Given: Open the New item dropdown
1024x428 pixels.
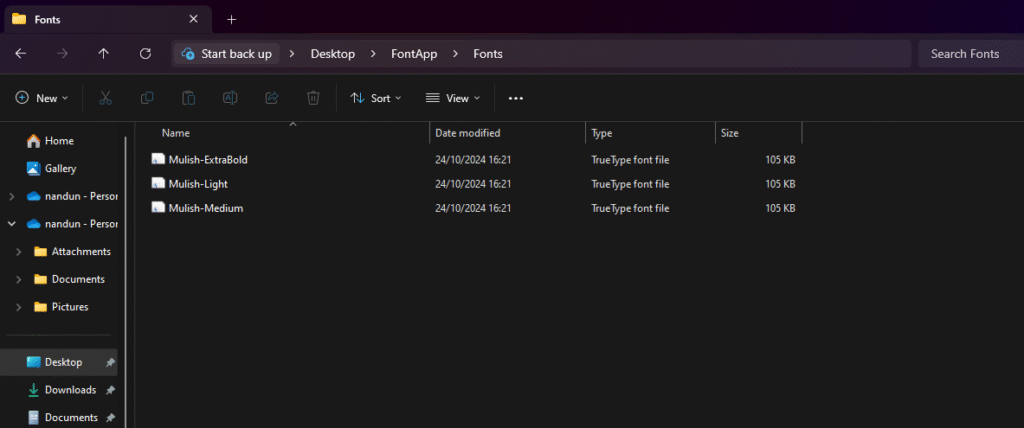Looking at the screenshot, I should point(42,98).
